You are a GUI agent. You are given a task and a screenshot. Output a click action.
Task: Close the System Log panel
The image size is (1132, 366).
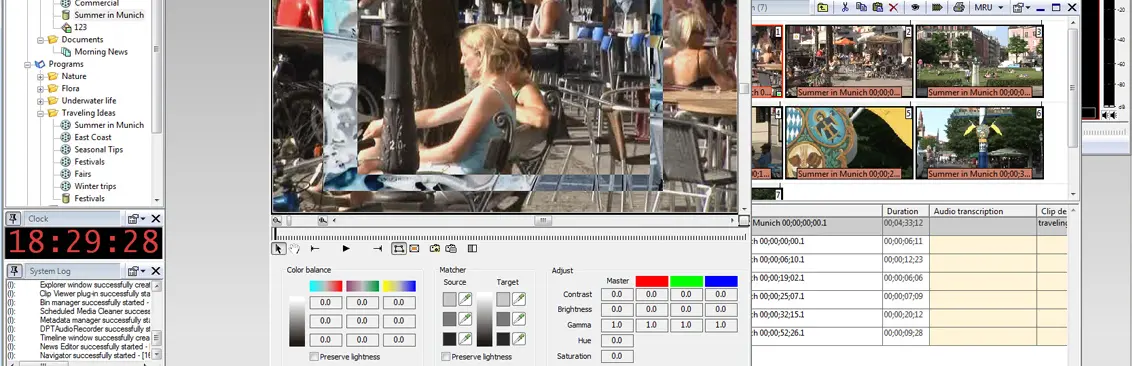pyautogui.click(x=155, y=271)
